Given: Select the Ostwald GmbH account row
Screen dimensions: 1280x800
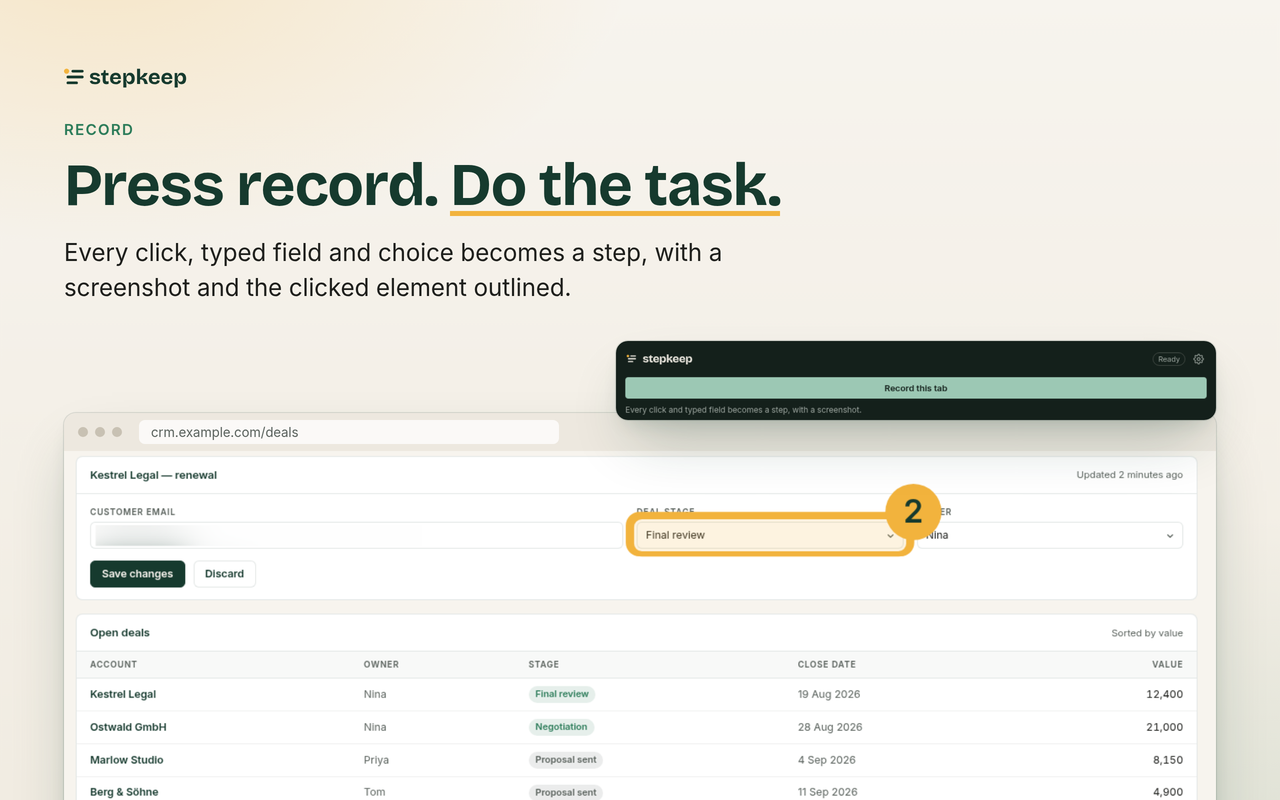Looking at the screenshot, I should (x=128, y=727).
